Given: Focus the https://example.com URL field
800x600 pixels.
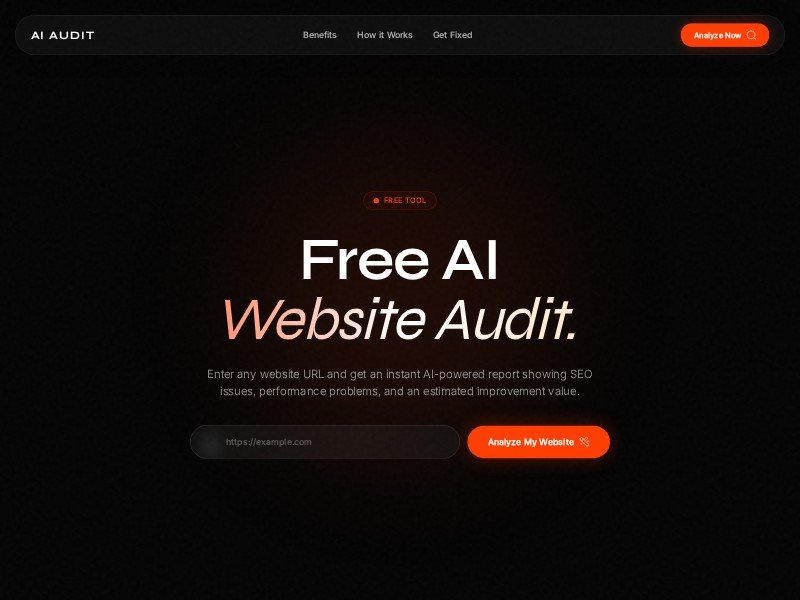Looking at the screenshot, I should [325, 442].
